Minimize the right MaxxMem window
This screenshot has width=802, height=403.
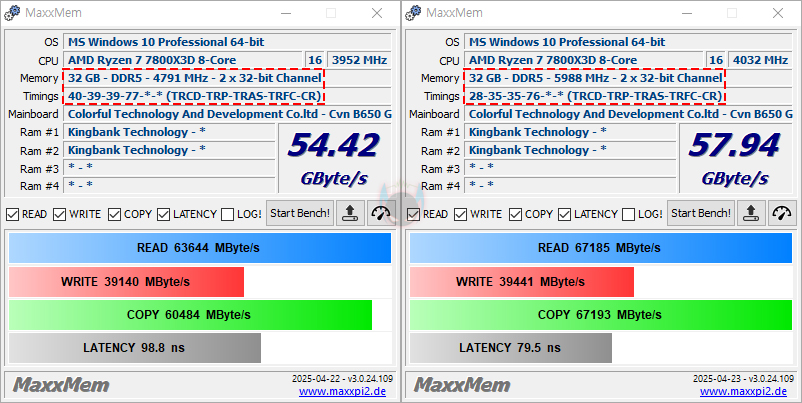[686, 13]
